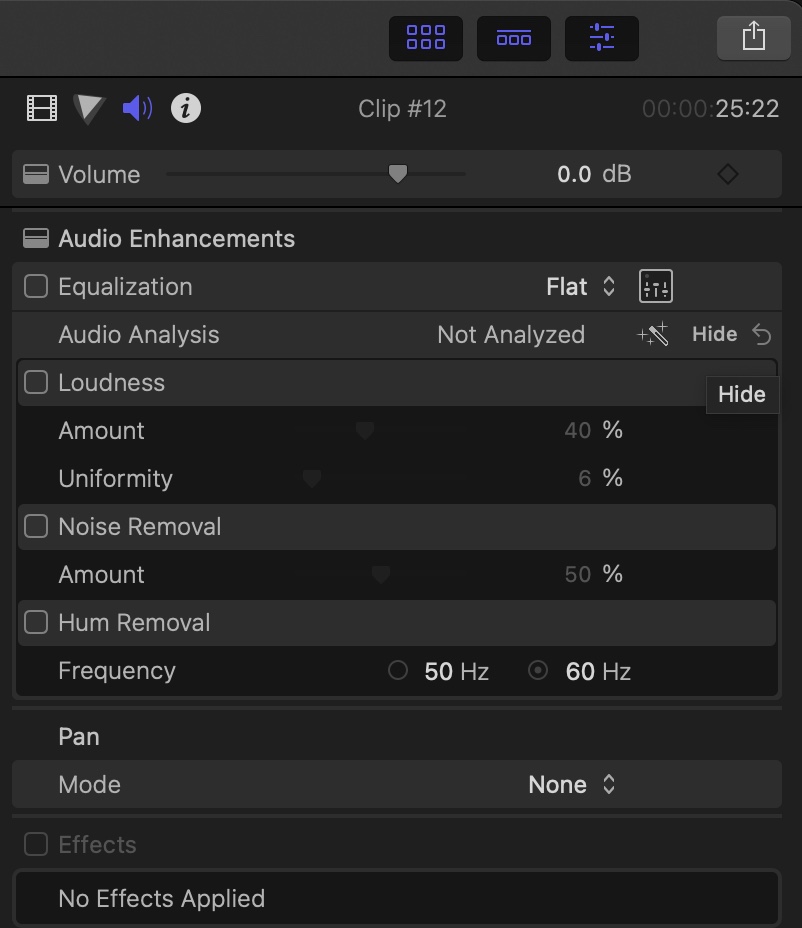Show the equalizer controls icon
Screen dimensions: 802x928
click(x=656, y=287)
